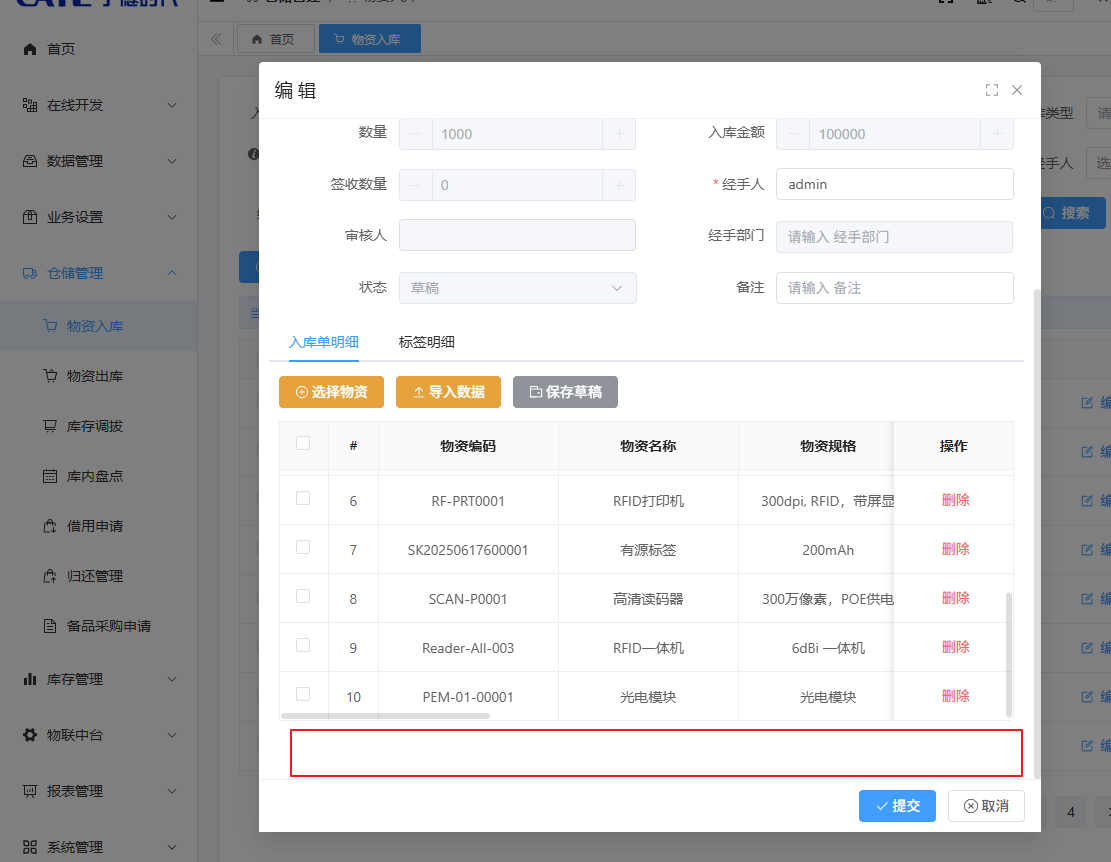Expand the 在线开发 sidebar menu
This screenshot has width=1111, height=862.
tap(100, 105)
